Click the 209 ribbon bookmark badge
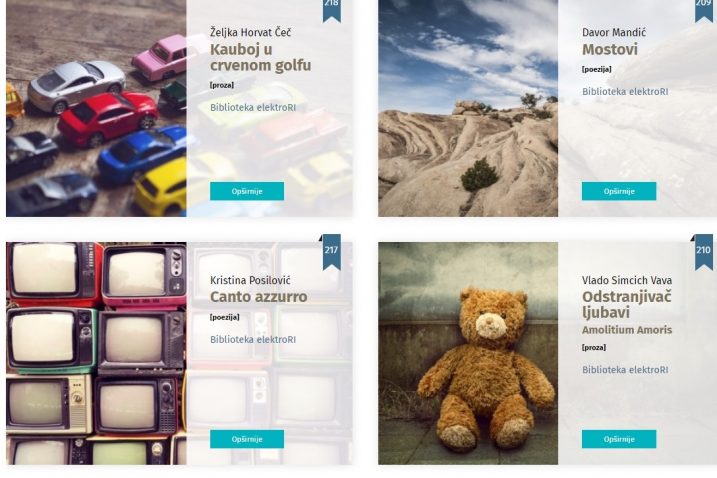The width and height of the screenshot is (717, 478). (704, 9)
